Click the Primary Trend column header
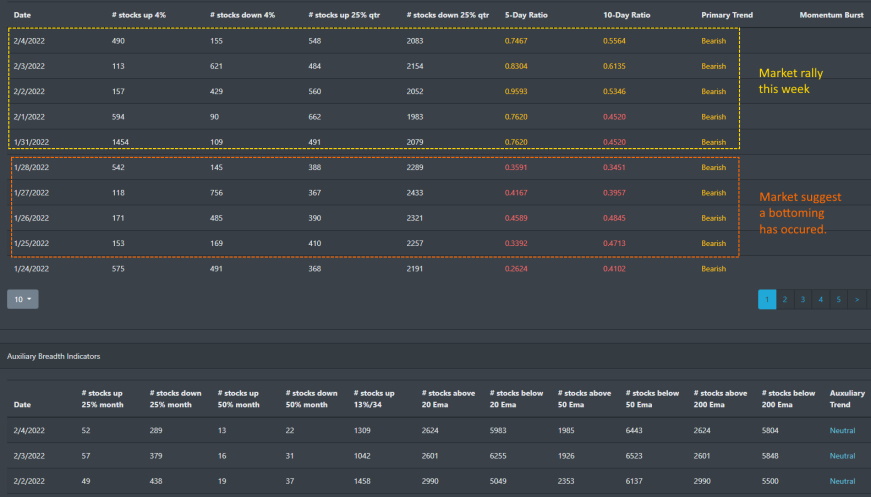 pyautogui.click(x=727, y=15)
